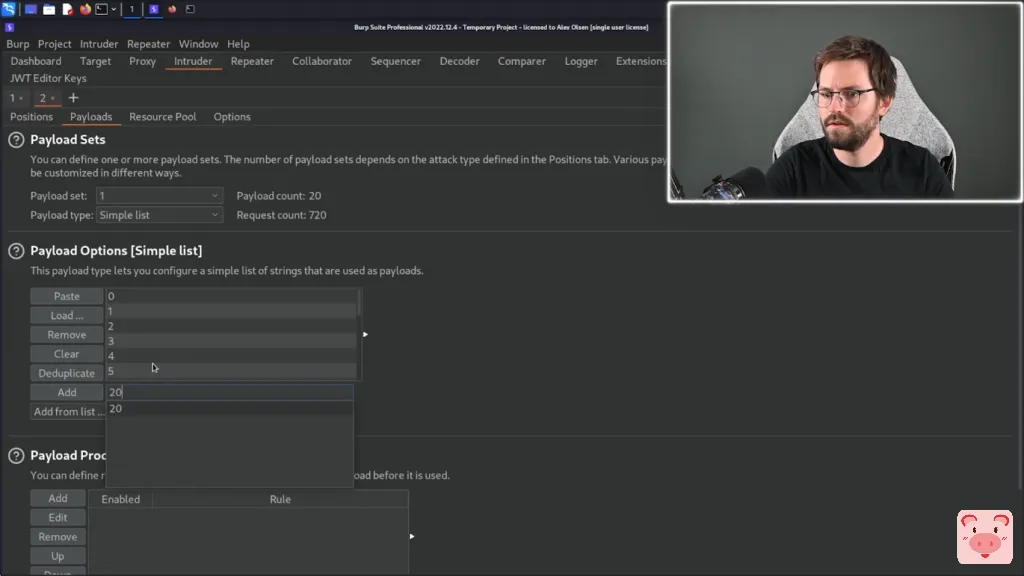Viewport: 1024px width, 576px height.
Task: Click the new payload item input field
Action: coord(229,392)
